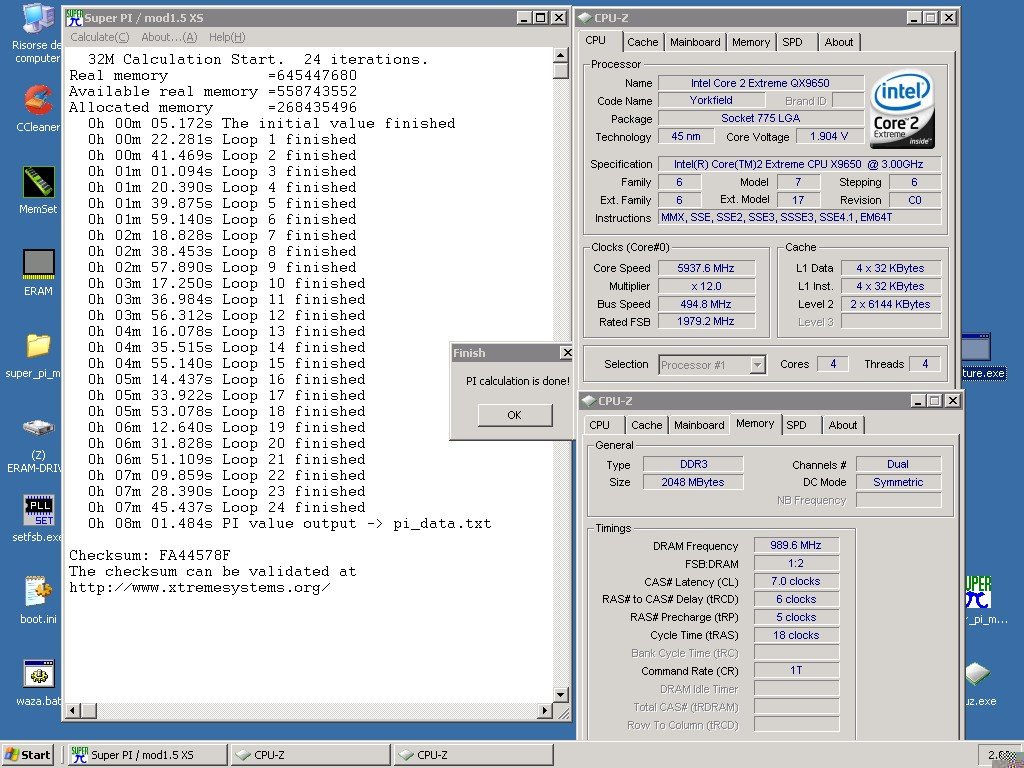Viewport: 1024px width, 768px height.
Task: Click Super PI vertical scrollbar up arrow
Action: (561, 55)
